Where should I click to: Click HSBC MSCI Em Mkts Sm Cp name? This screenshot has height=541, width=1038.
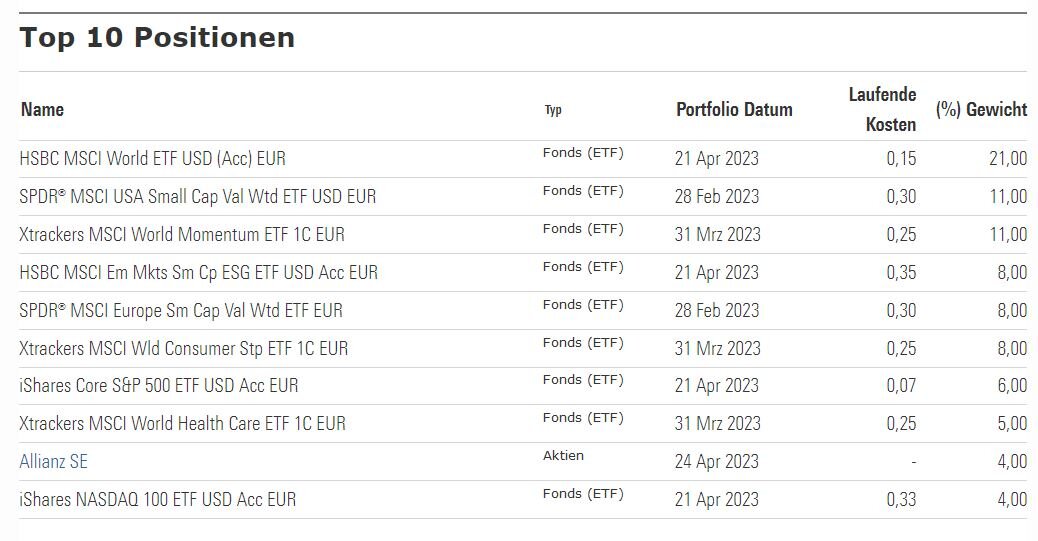click(x=199, y=273)
